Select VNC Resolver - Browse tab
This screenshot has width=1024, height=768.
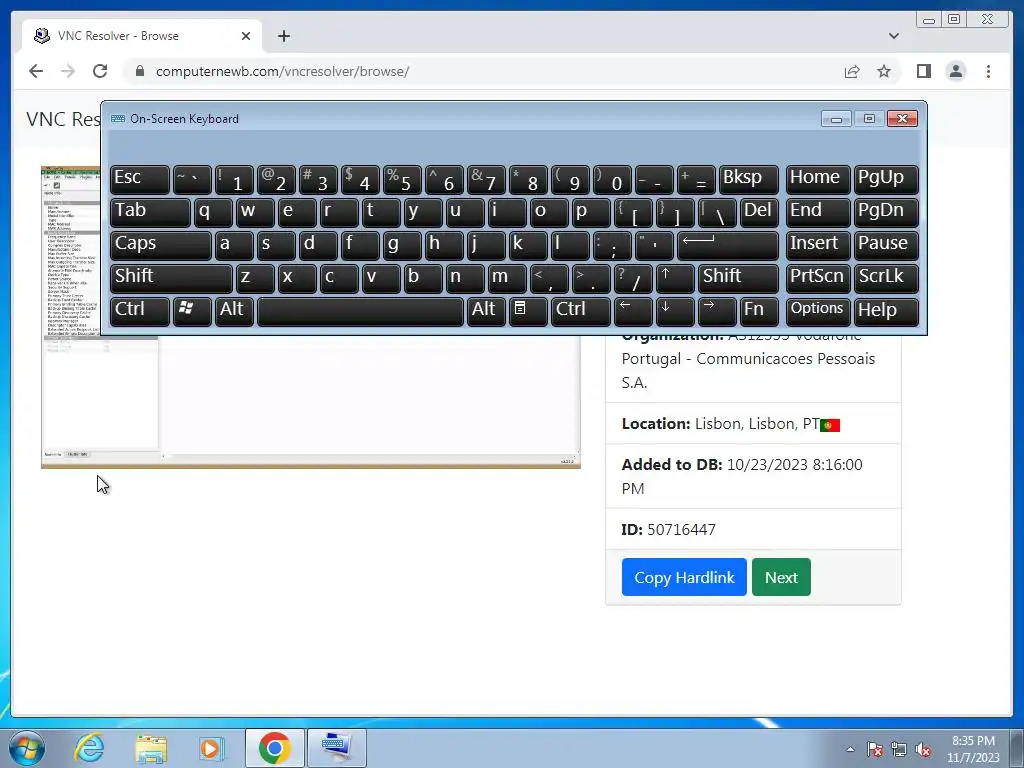pyautogui.click(x=142, y=36)
